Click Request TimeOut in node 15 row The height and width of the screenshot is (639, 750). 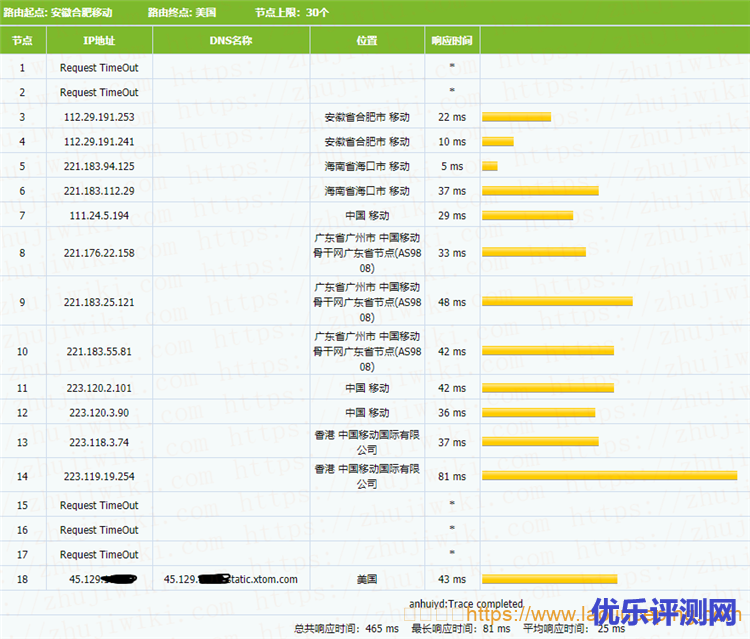[x=99, y=505]
